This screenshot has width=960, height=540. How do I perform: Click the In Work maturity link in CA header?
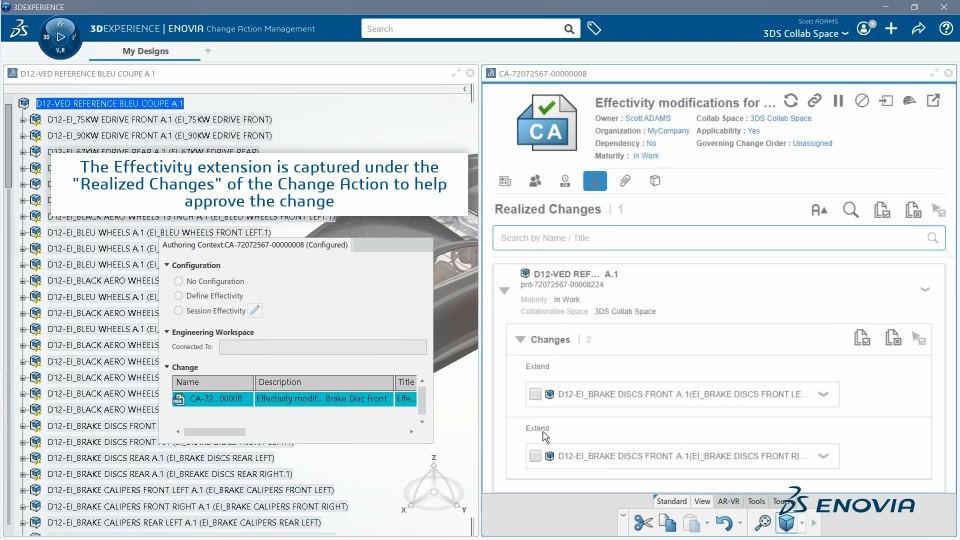(x=646, y=156)
